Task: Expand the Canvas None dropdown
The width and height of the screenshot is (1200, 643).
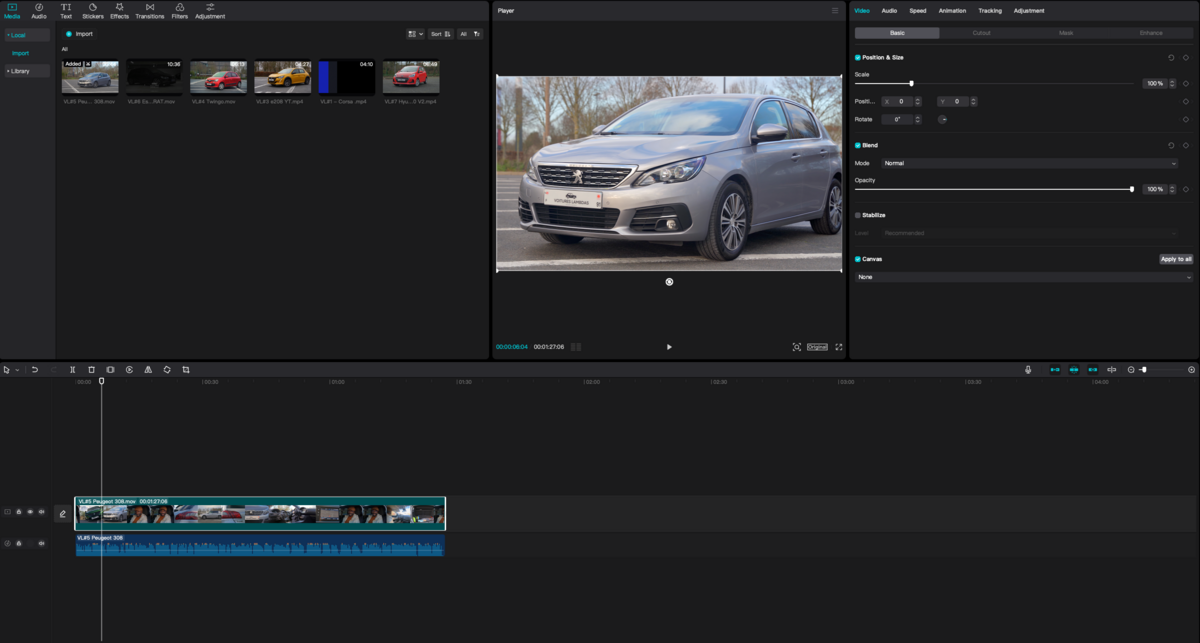Action: pos(1024,277)
